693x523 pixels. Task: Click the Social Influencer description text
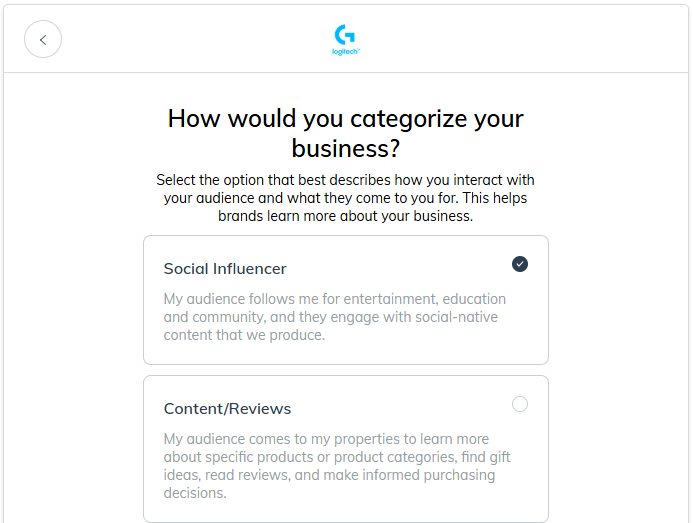(335, 317)
